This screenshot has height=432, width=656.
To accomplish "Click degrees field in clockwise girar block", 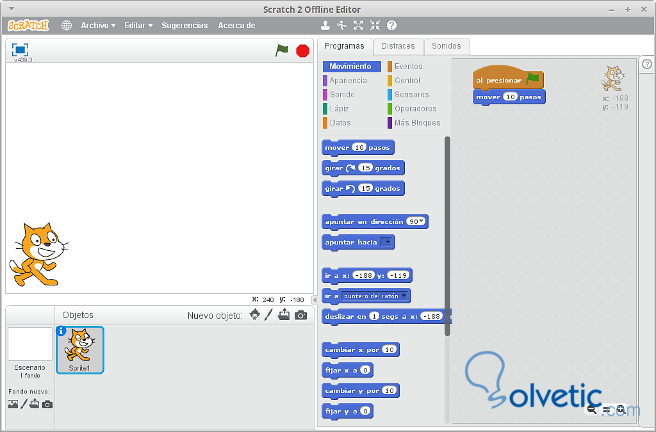I will pyautogui.click(x=365, y=168).
